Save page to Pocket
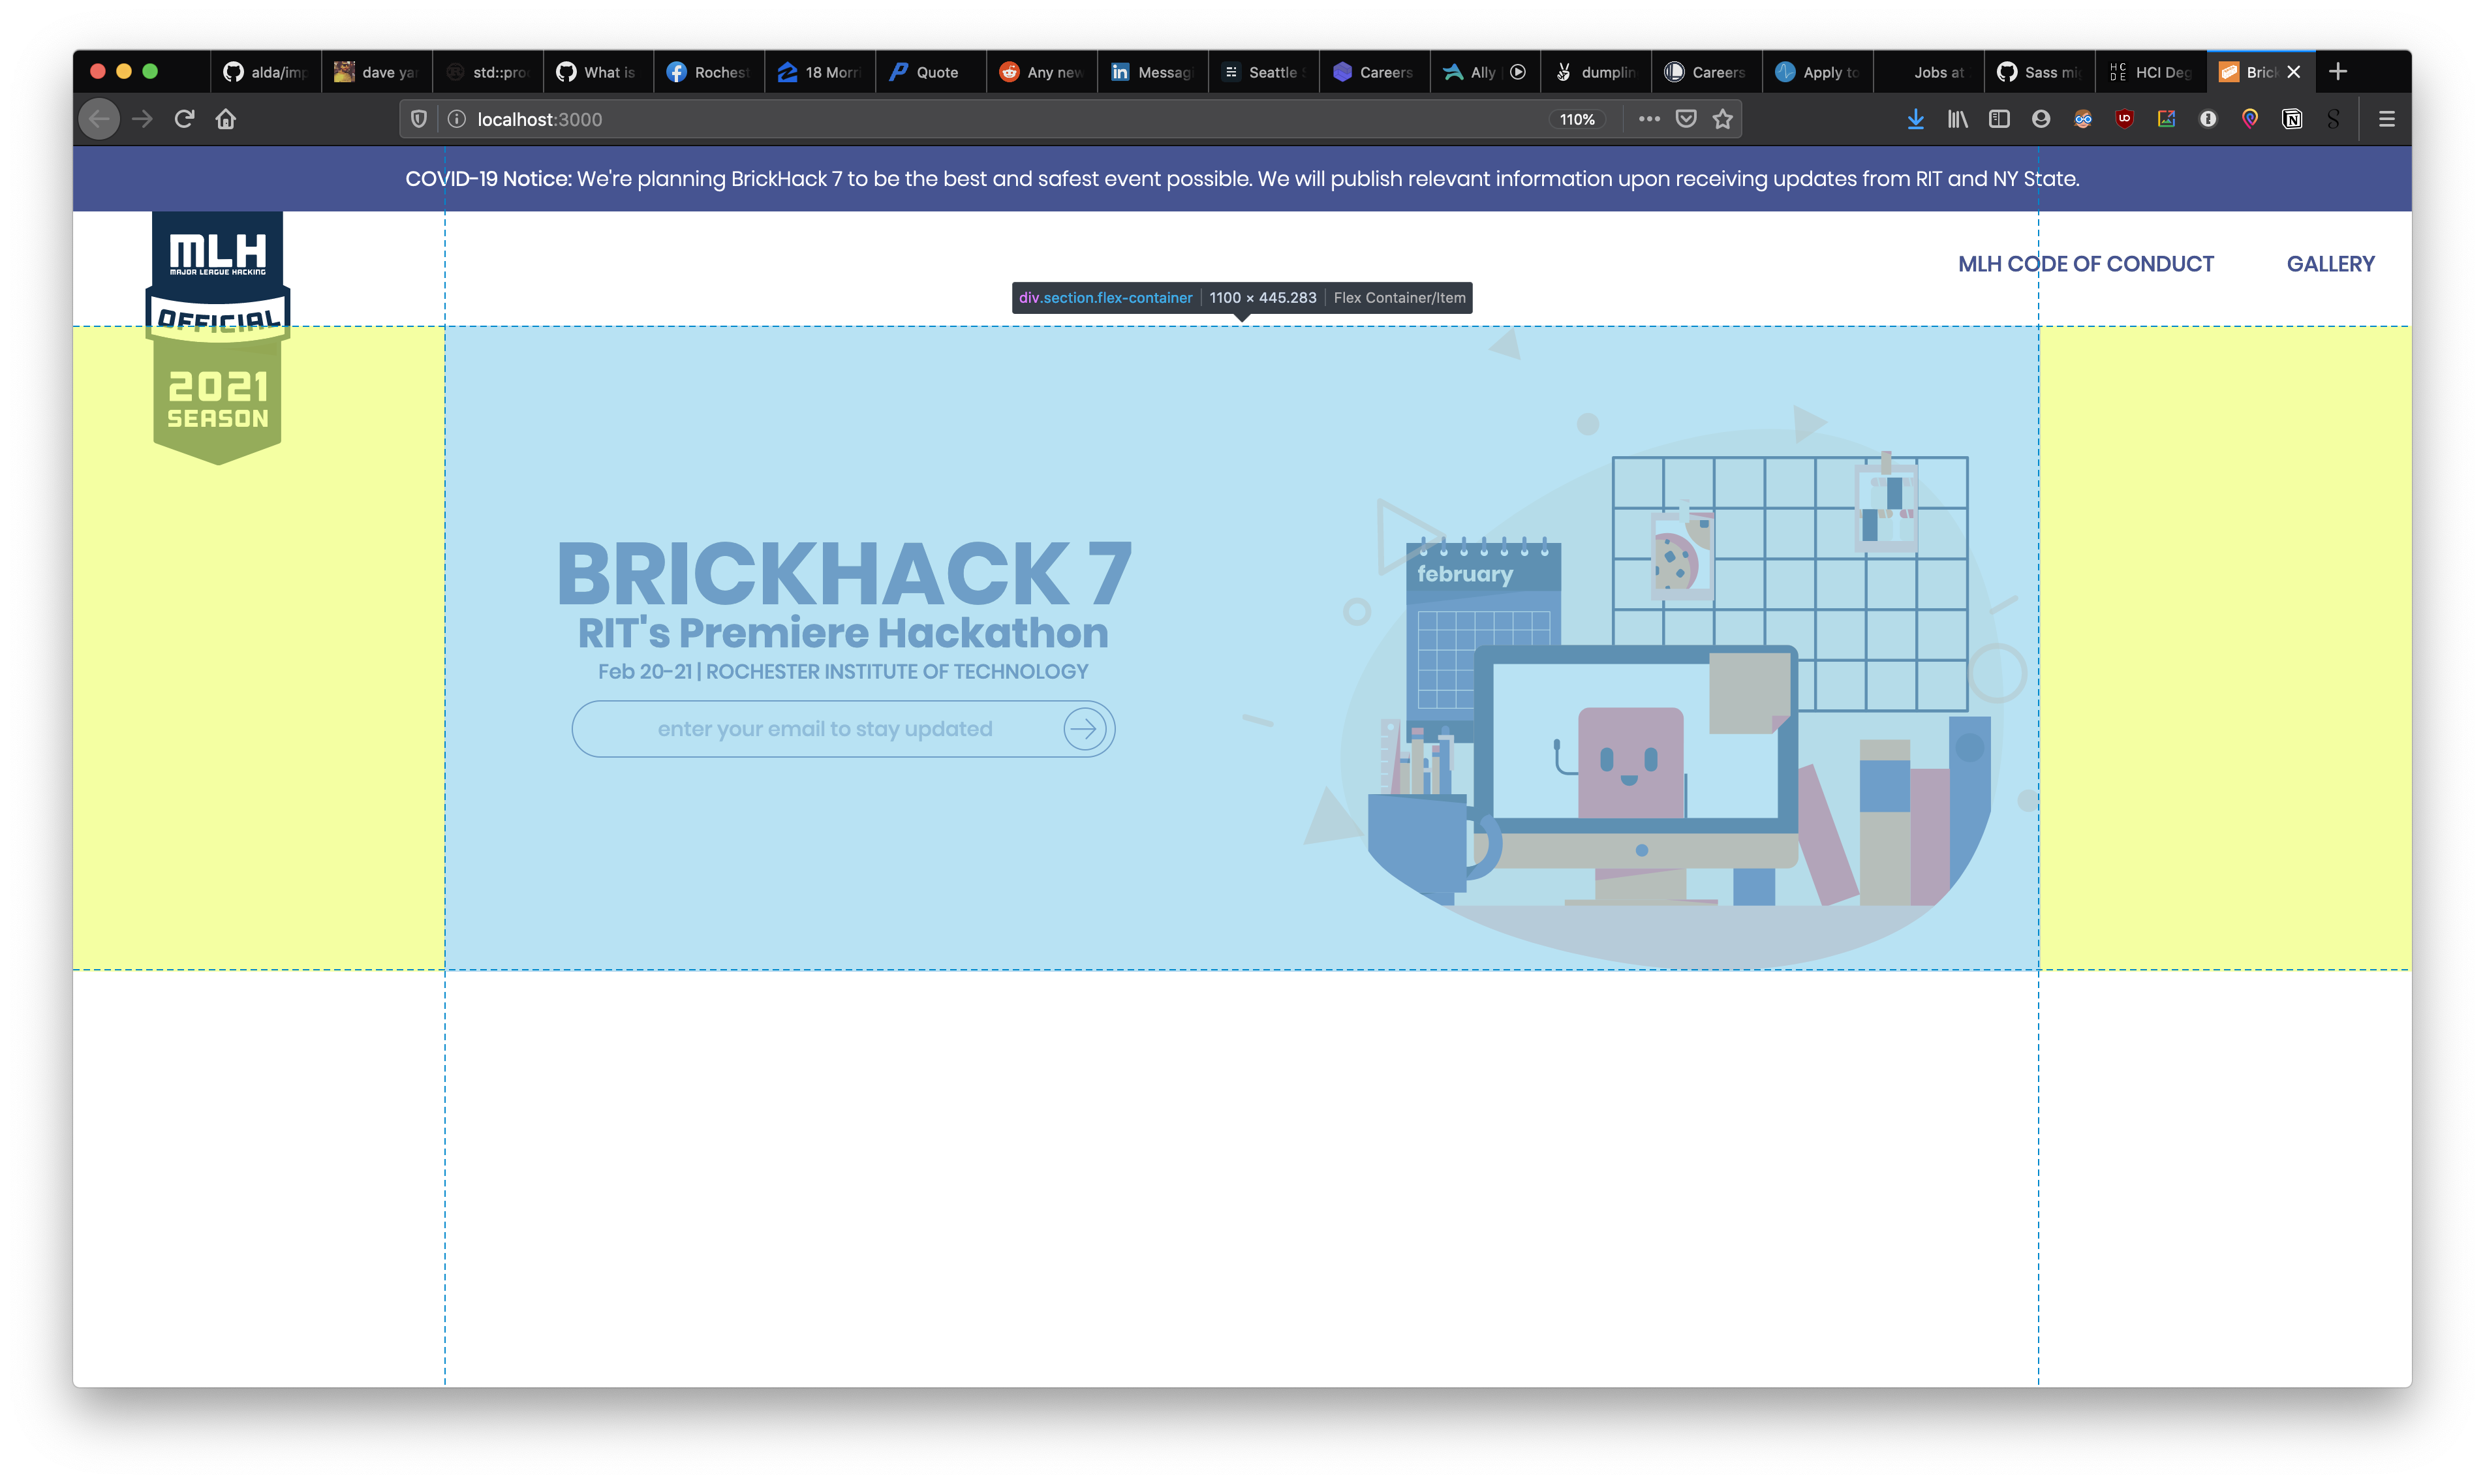2485x1484 pixels. tap(1686, 119)
